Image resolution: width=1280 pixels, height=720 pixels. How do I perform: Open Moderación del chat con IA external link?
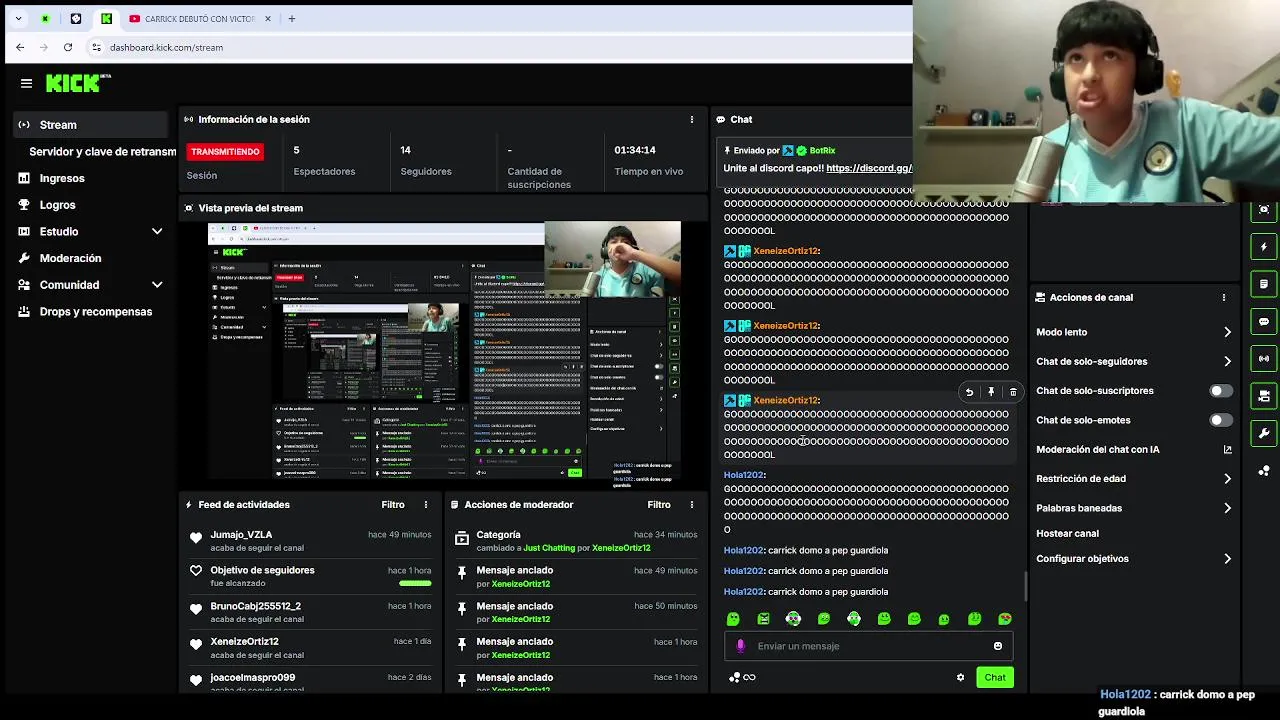[1228, 450]
